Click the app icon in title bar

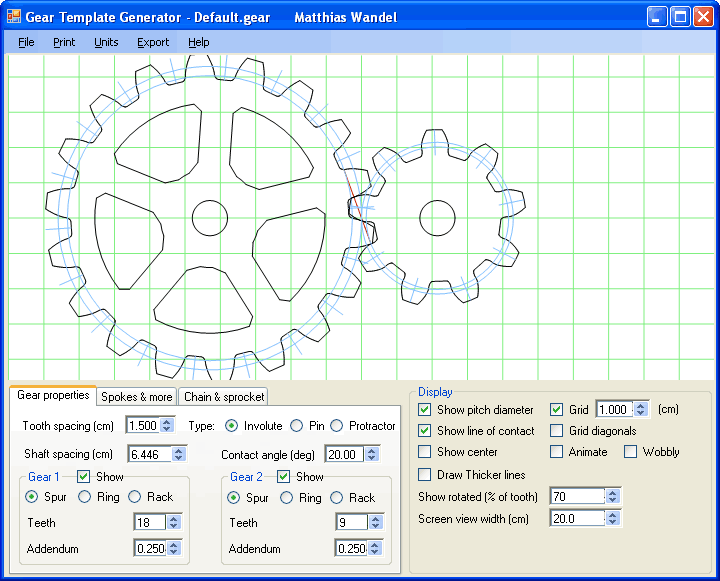(x=14, y=17)
